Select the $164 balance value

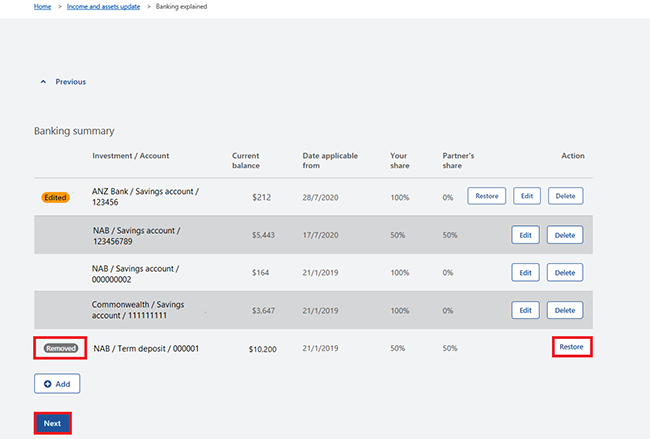[260, 273]
